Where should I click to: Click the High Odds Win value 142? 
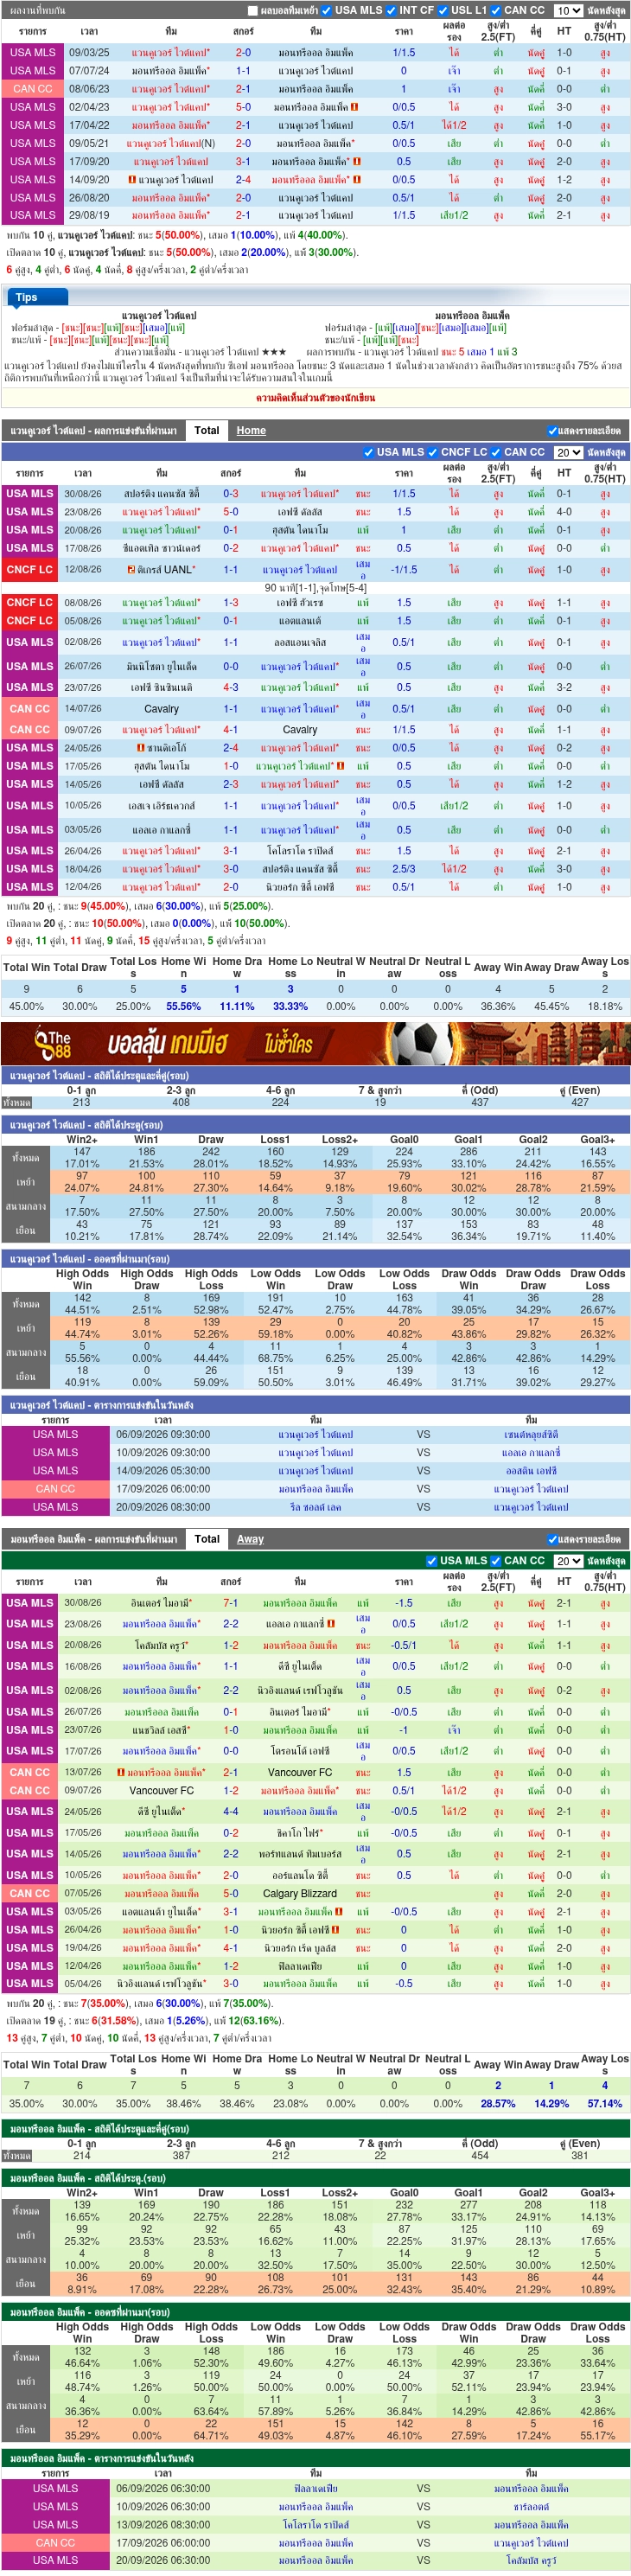(x=82, y=1297)
